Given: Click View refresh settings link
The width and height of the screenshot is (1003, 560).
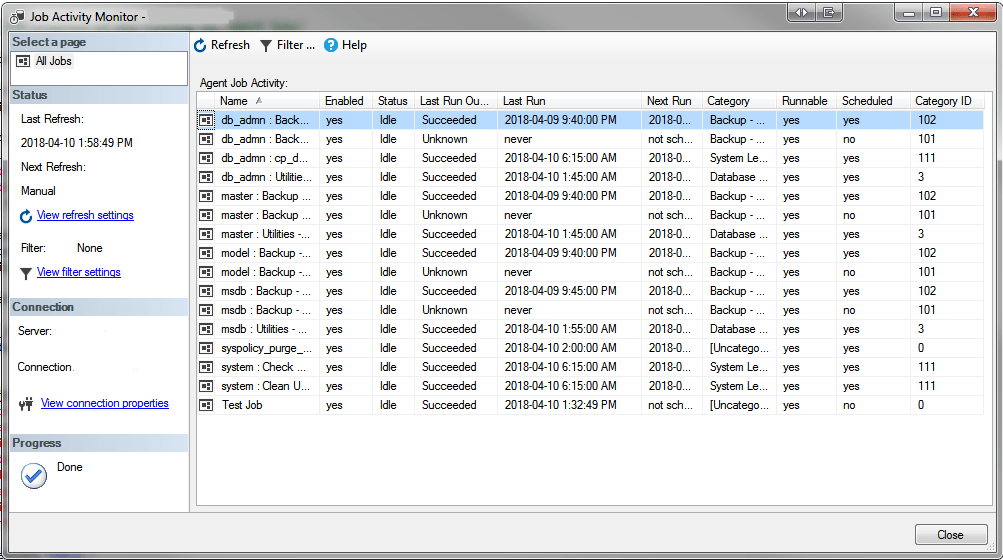Looking at the screenshot, I should coord(85,215).
